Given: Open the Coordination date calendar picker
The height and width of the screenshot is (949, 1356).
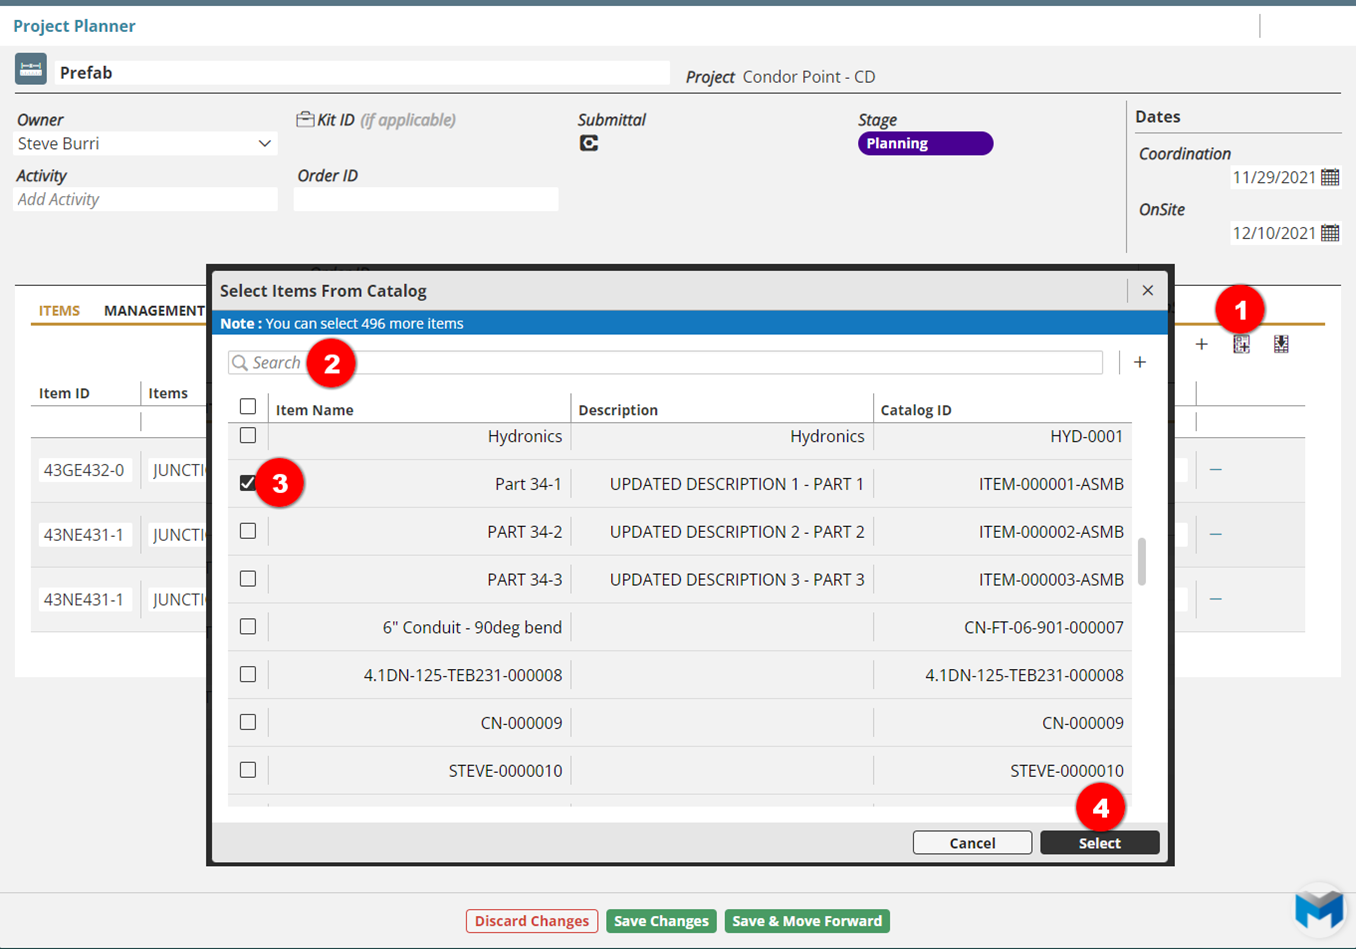Looking at the screenshot, I should pyautogui.click(x=1329, y=178).
